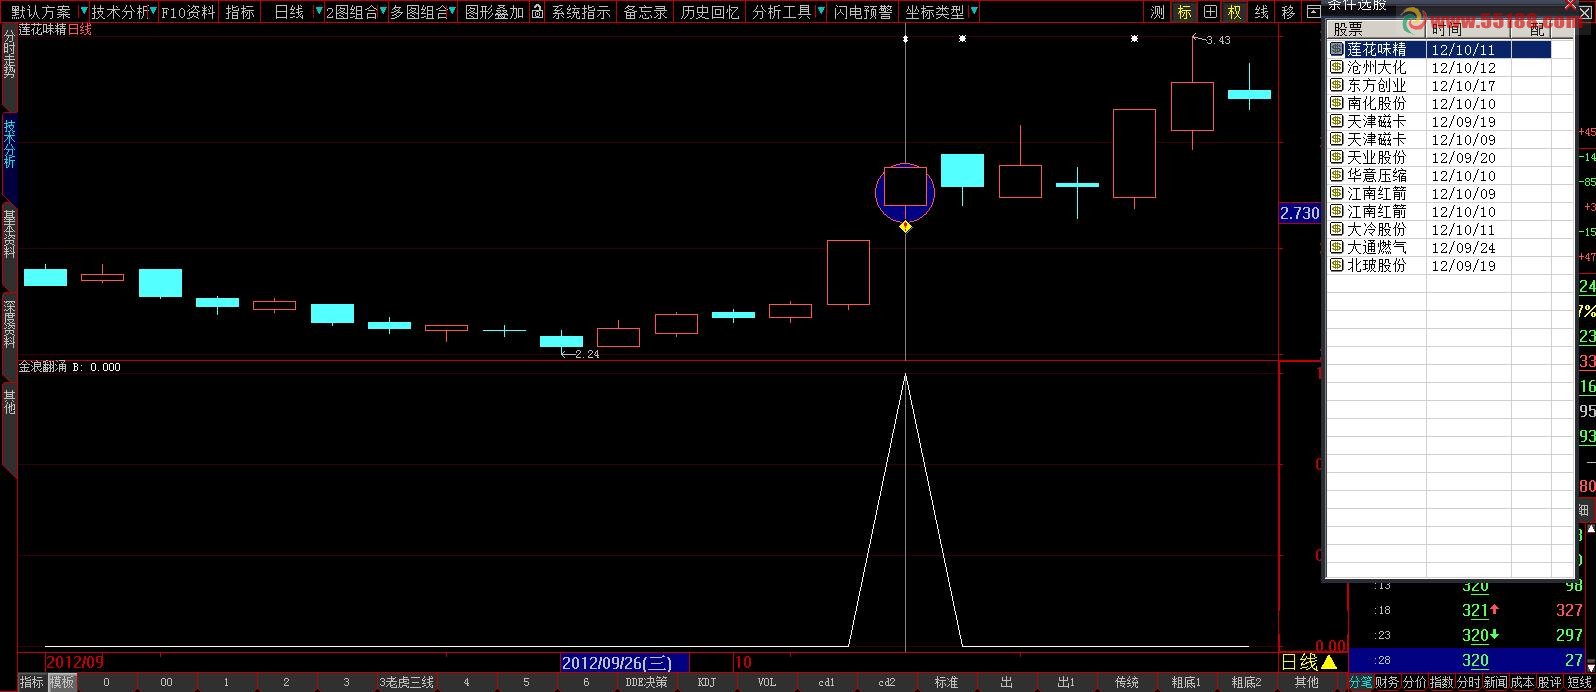
Task: Select the 标准 template tab
Action: [946, 682]
